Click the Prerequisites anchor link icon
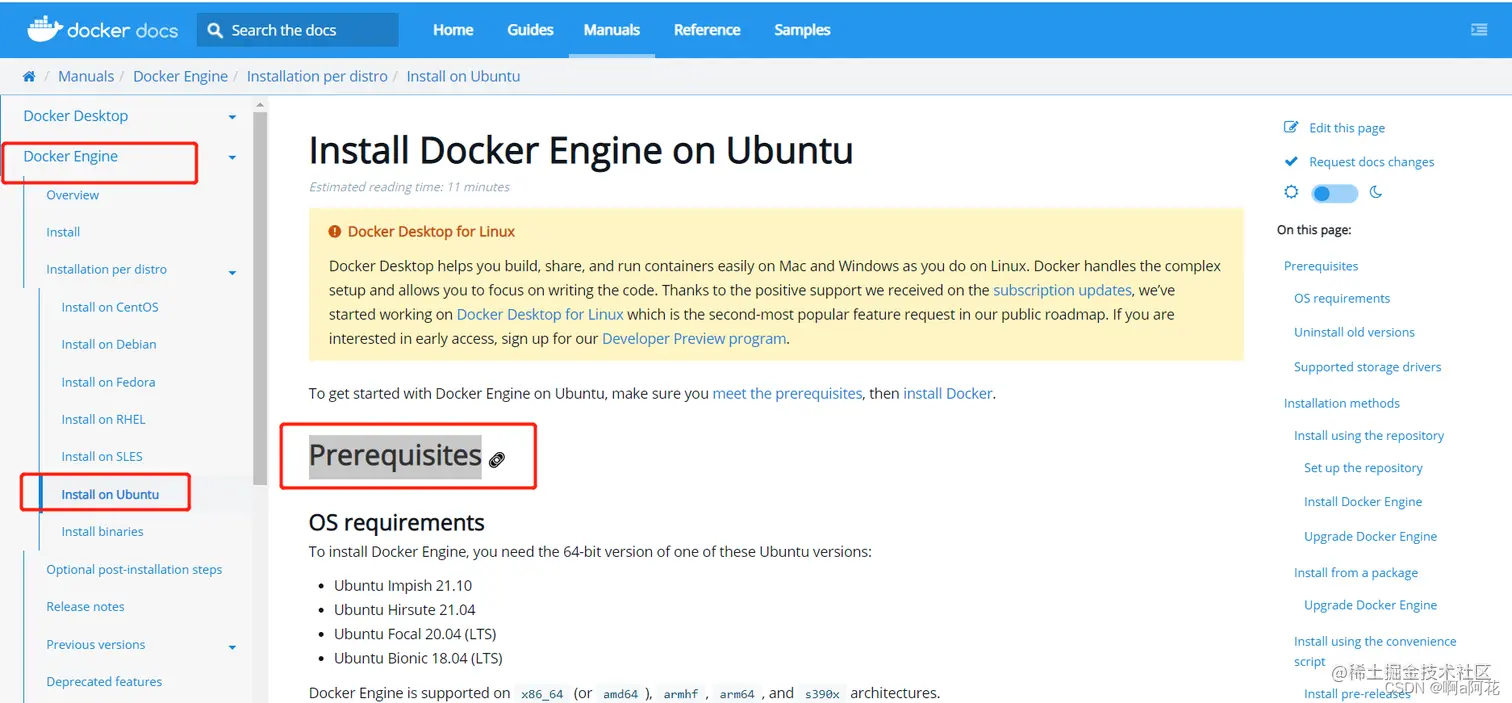This screenshot has height=703, width=1512. tap(497, 459)
